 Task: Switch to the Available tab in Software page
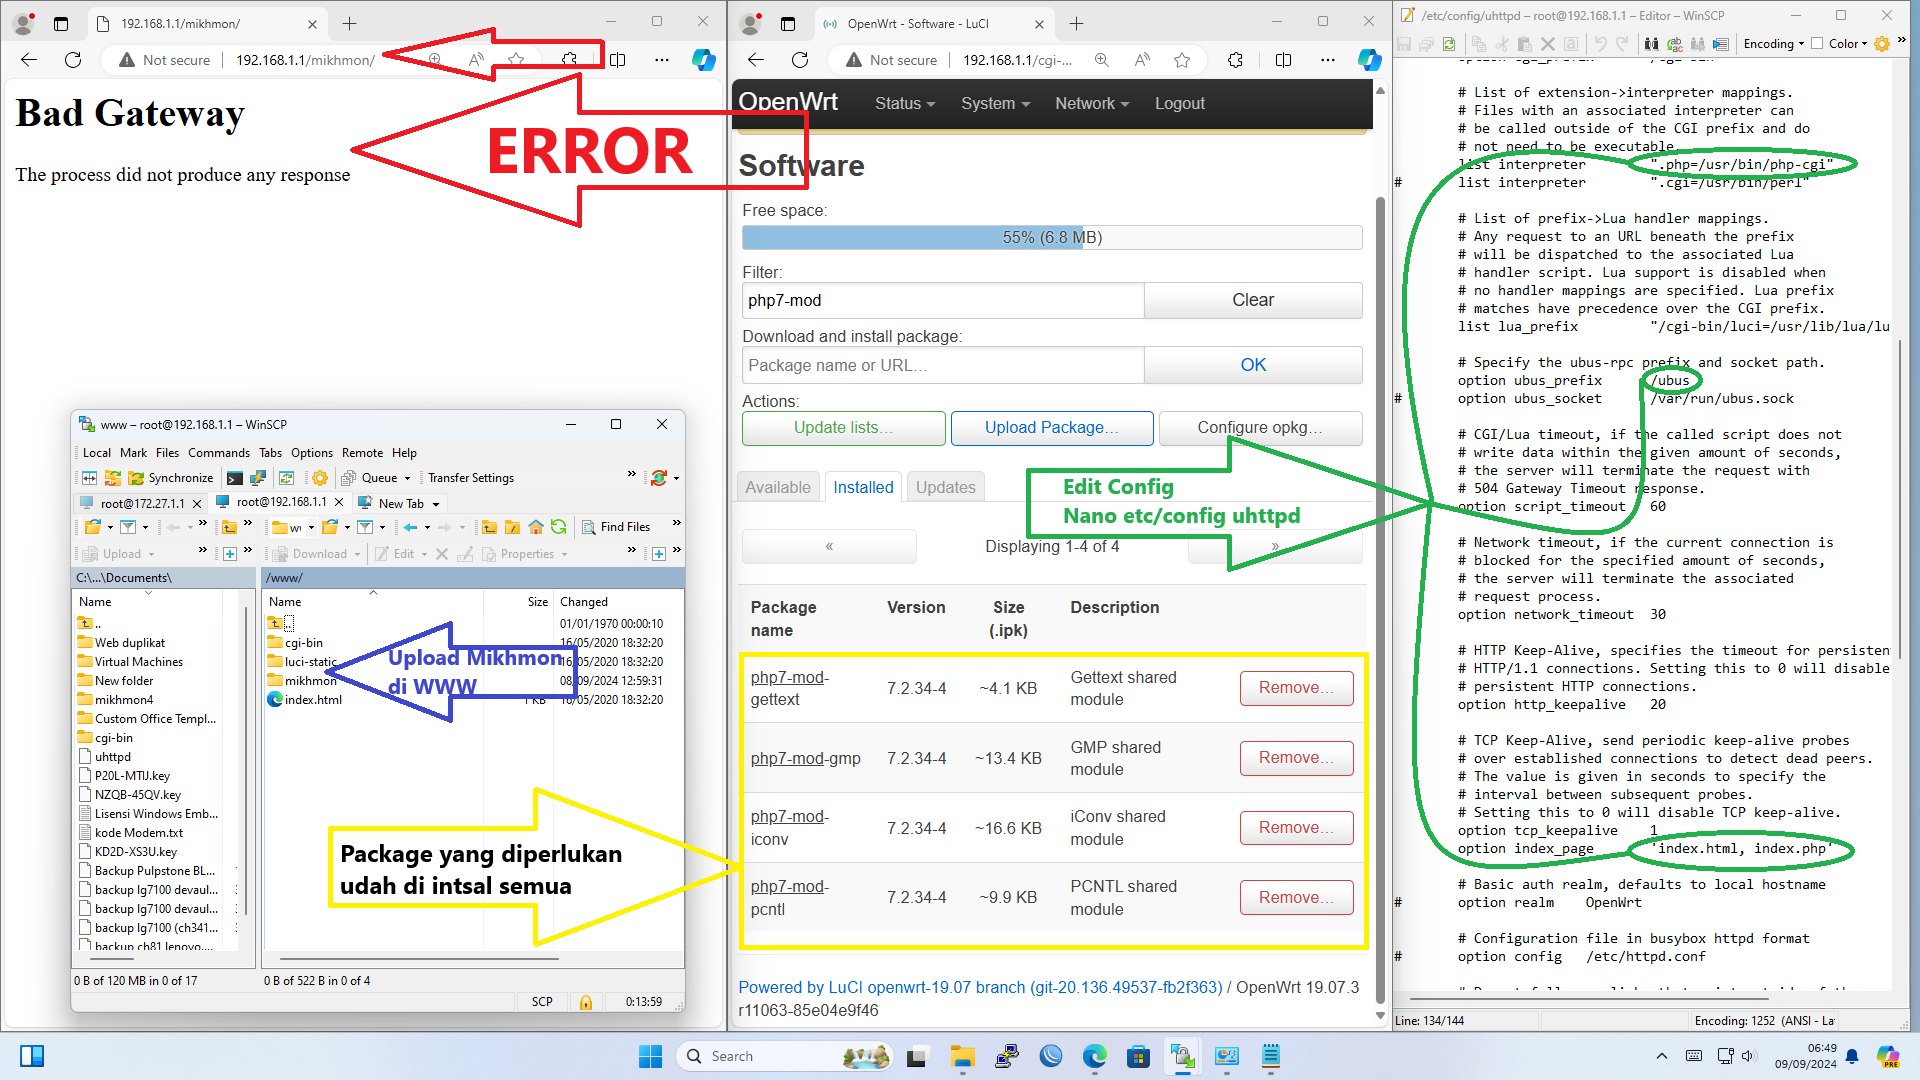click(x=777, y=487)
